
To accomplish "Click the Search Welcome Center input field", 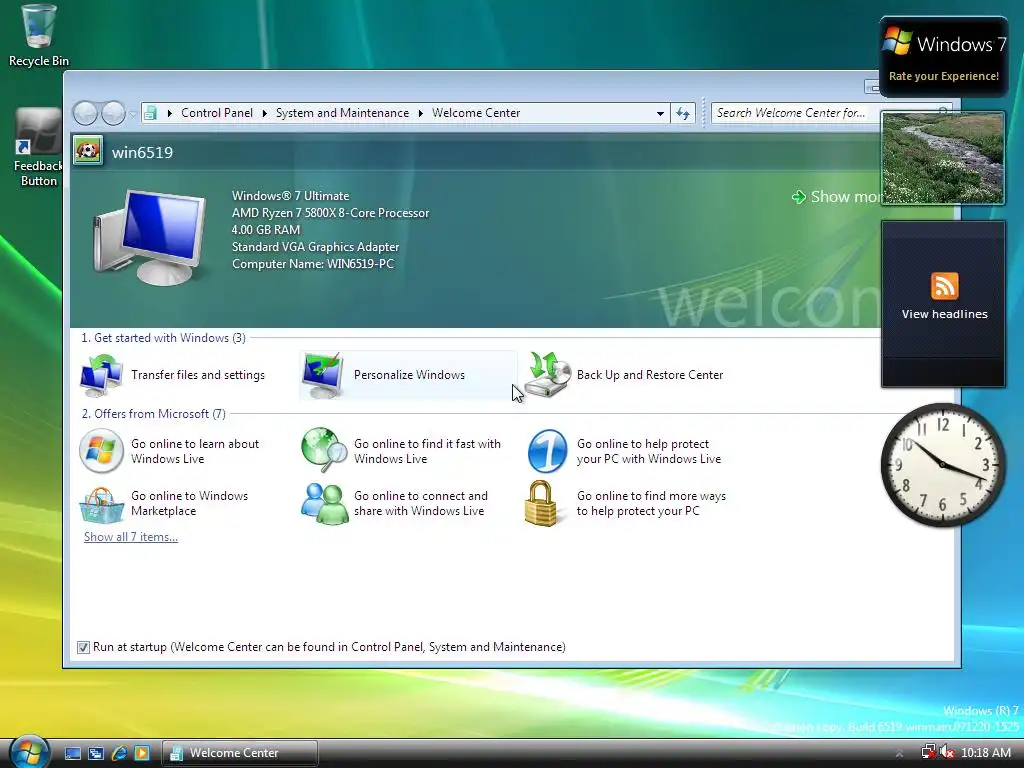I will (795, 113).
